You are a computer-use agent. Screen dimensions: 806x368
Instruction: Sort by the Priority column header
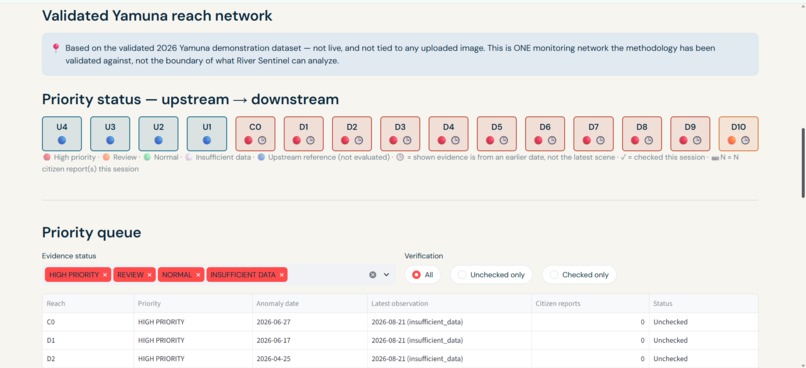(x=193, y=304)
